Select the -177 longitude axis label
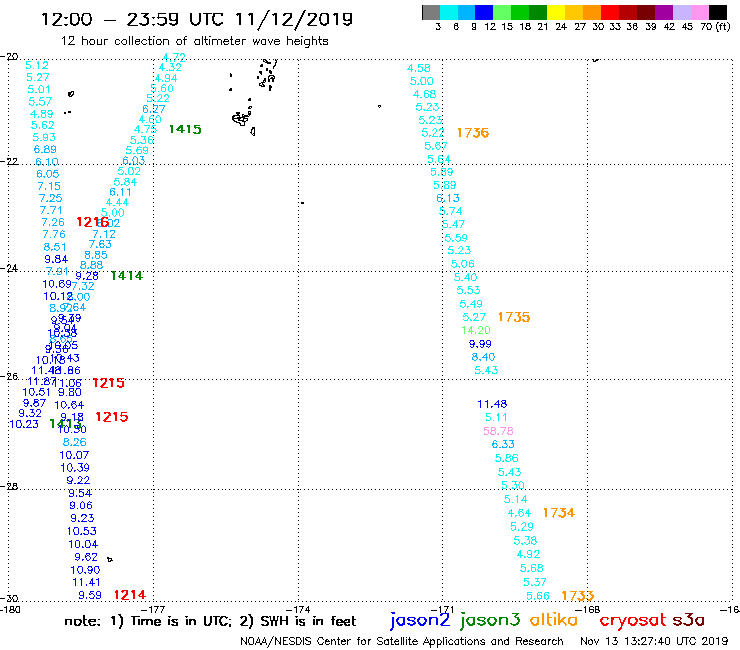The image size is (740, 650). [x=153, y=609]
